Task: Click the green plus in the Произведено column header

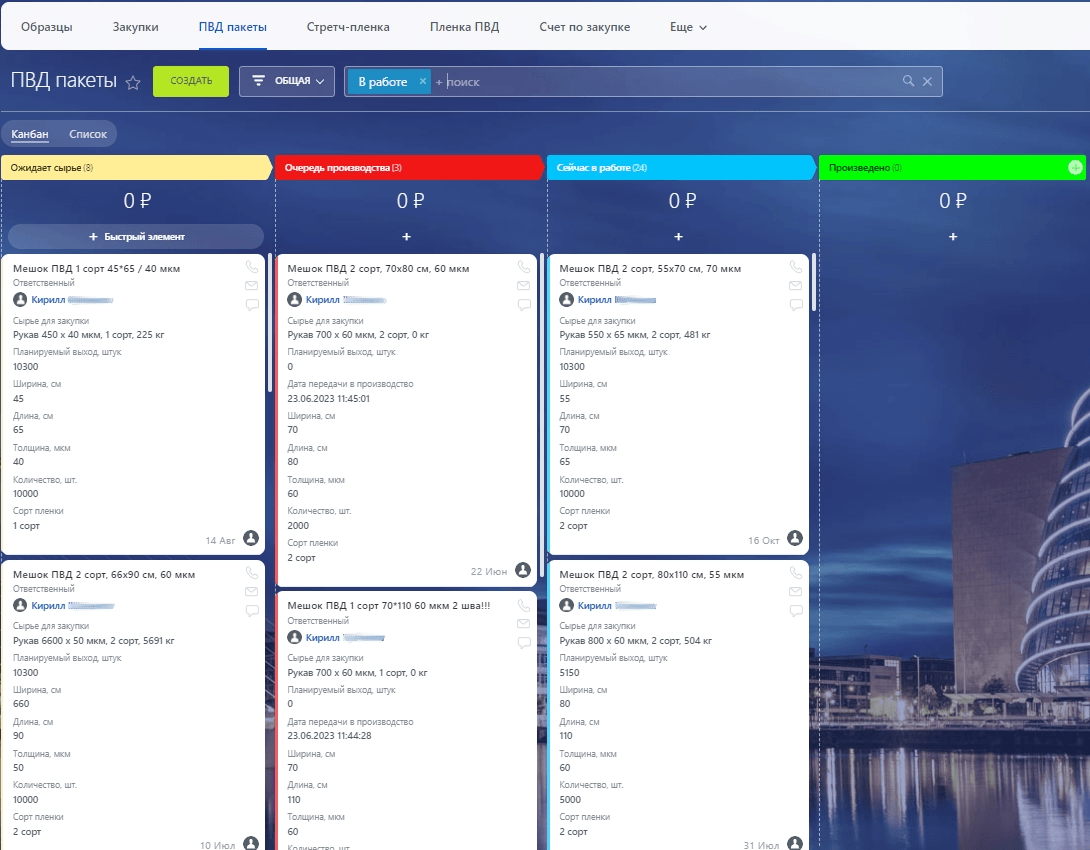Action: pos(1075,167)
